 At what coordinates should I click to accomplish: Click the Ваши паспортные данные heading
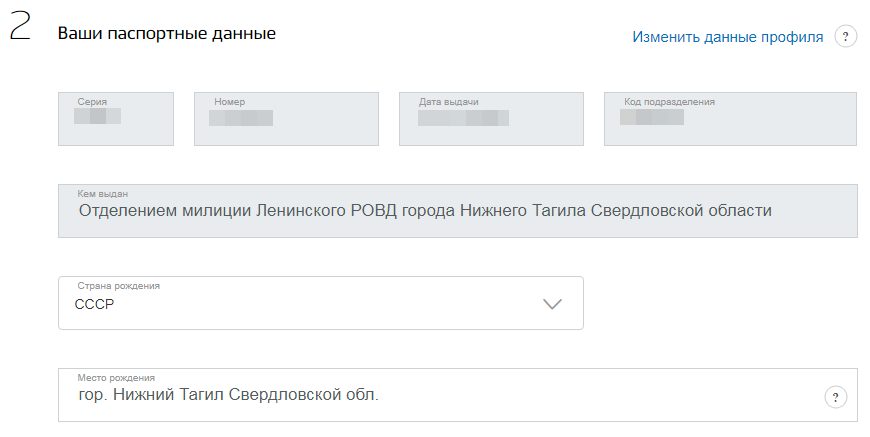click(166, 33)
